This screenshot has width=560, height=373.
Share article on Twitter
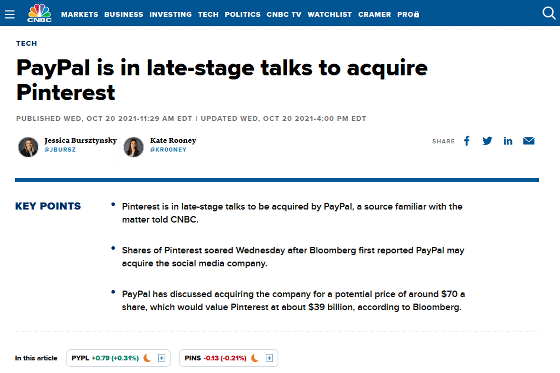(x=487, y=141)
